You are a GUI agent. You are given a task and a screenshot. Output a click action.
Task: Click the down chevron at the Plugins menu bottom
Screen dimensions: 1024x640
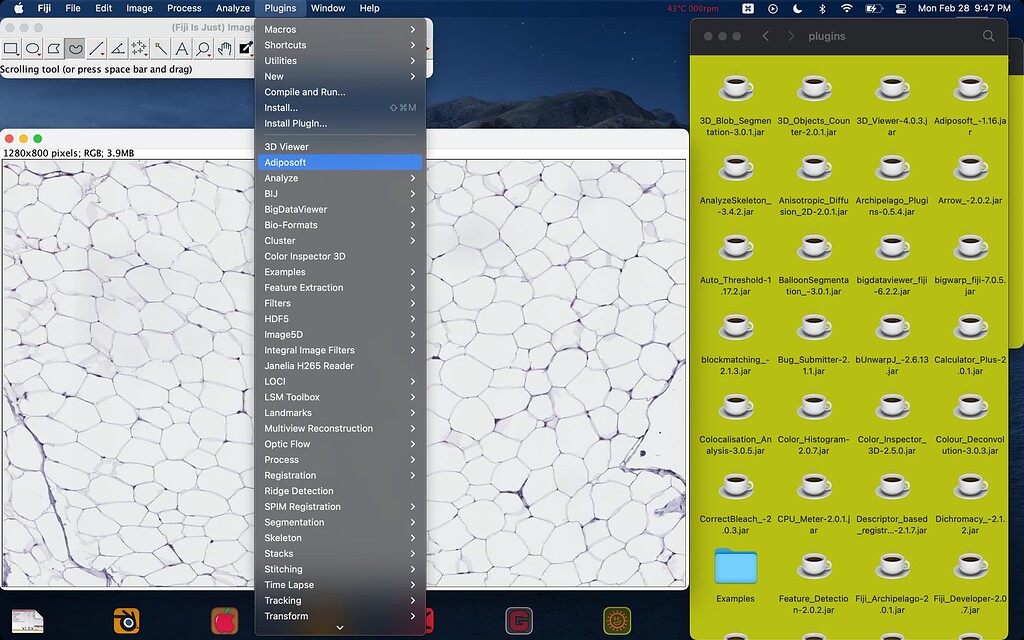point(338,628)
